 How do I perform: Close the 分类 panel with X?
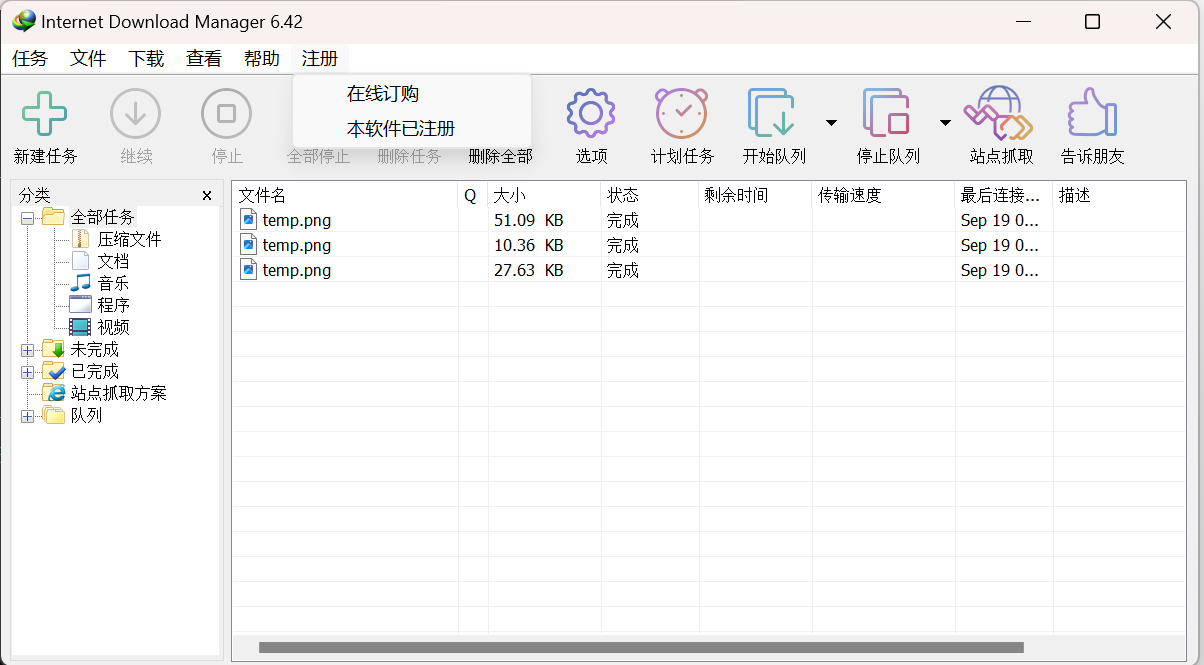(x=207, y=196)
